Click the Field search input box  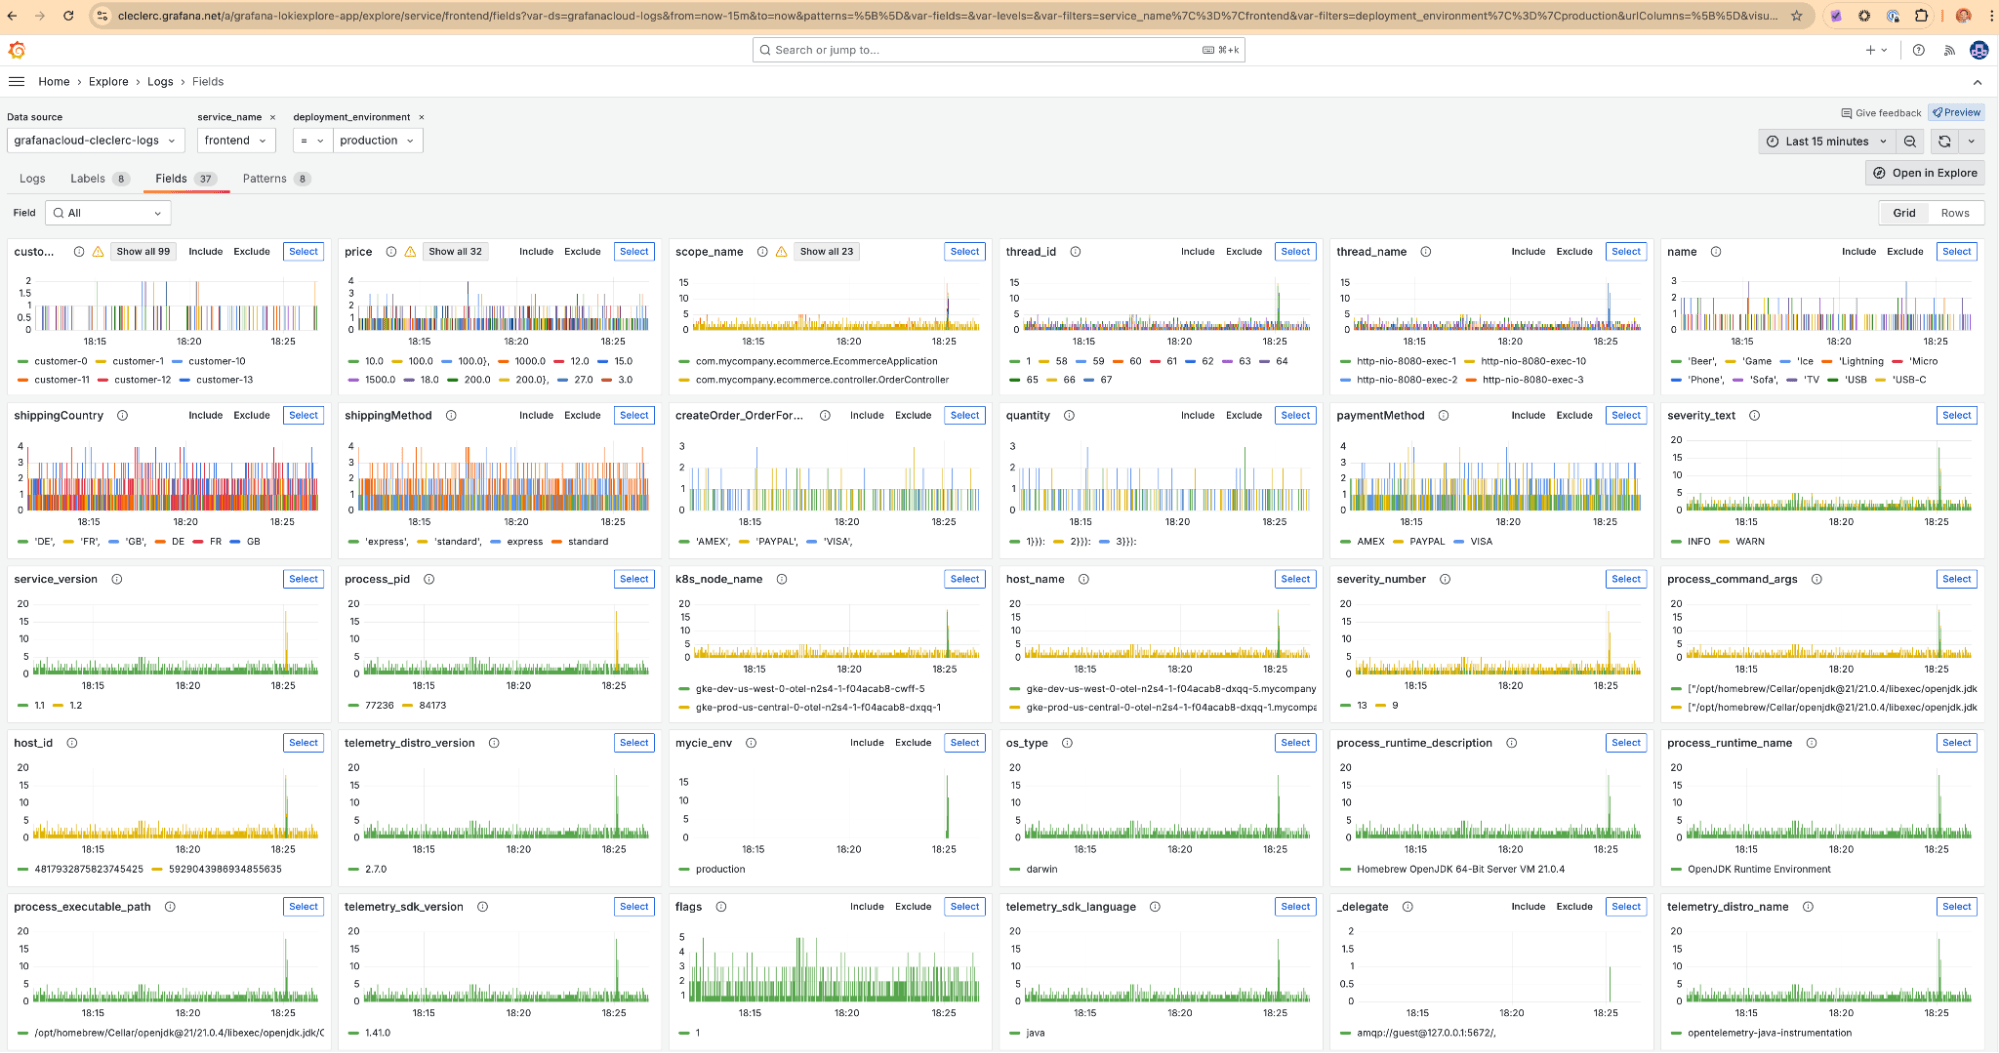pyautogui.click(x=107, y=212)
